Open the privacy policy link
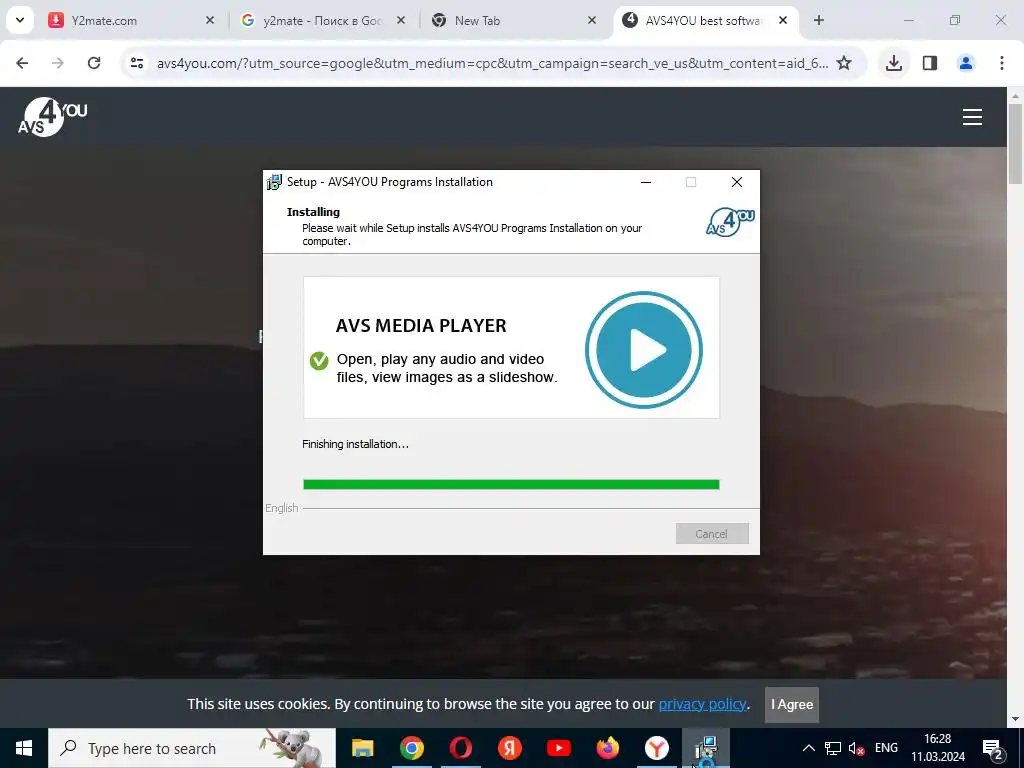 tap(702, 704)
